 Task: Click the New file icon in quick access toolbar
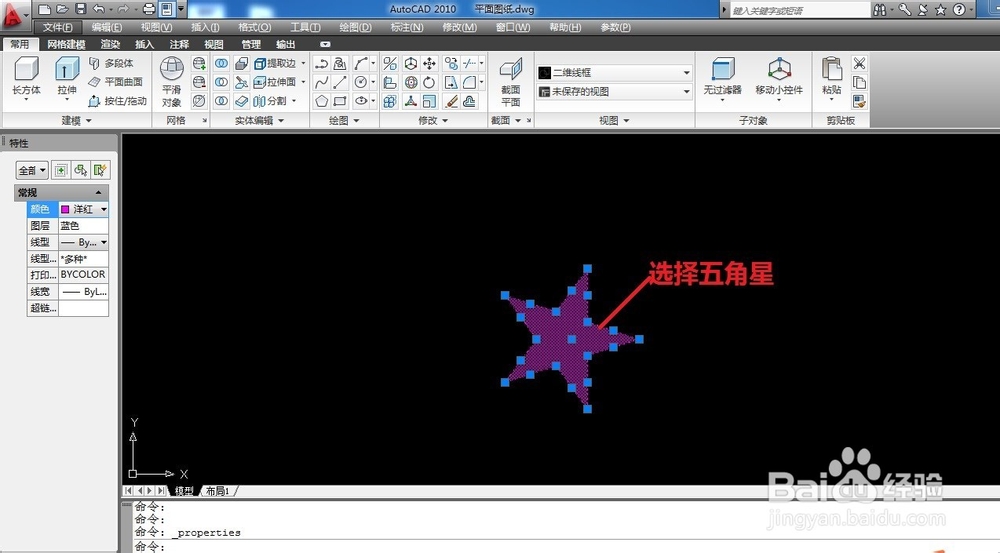[45, 9]
